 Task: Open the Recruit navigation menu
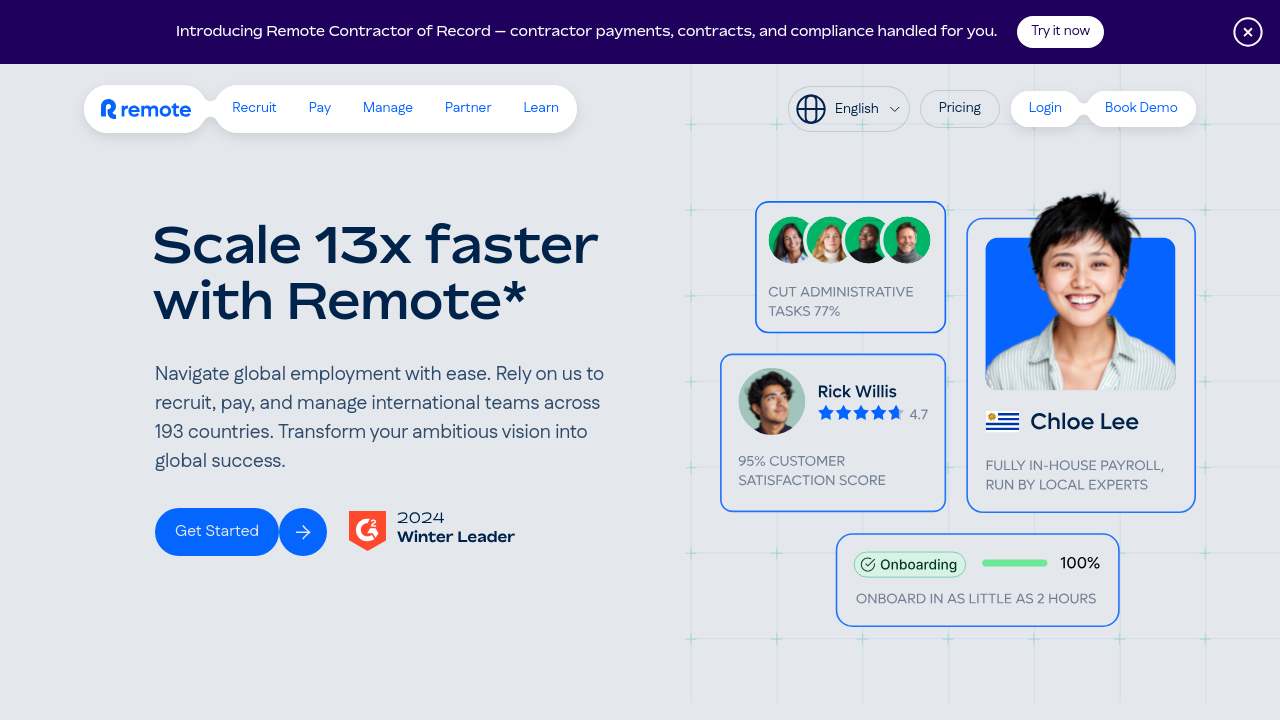(254, 108)
